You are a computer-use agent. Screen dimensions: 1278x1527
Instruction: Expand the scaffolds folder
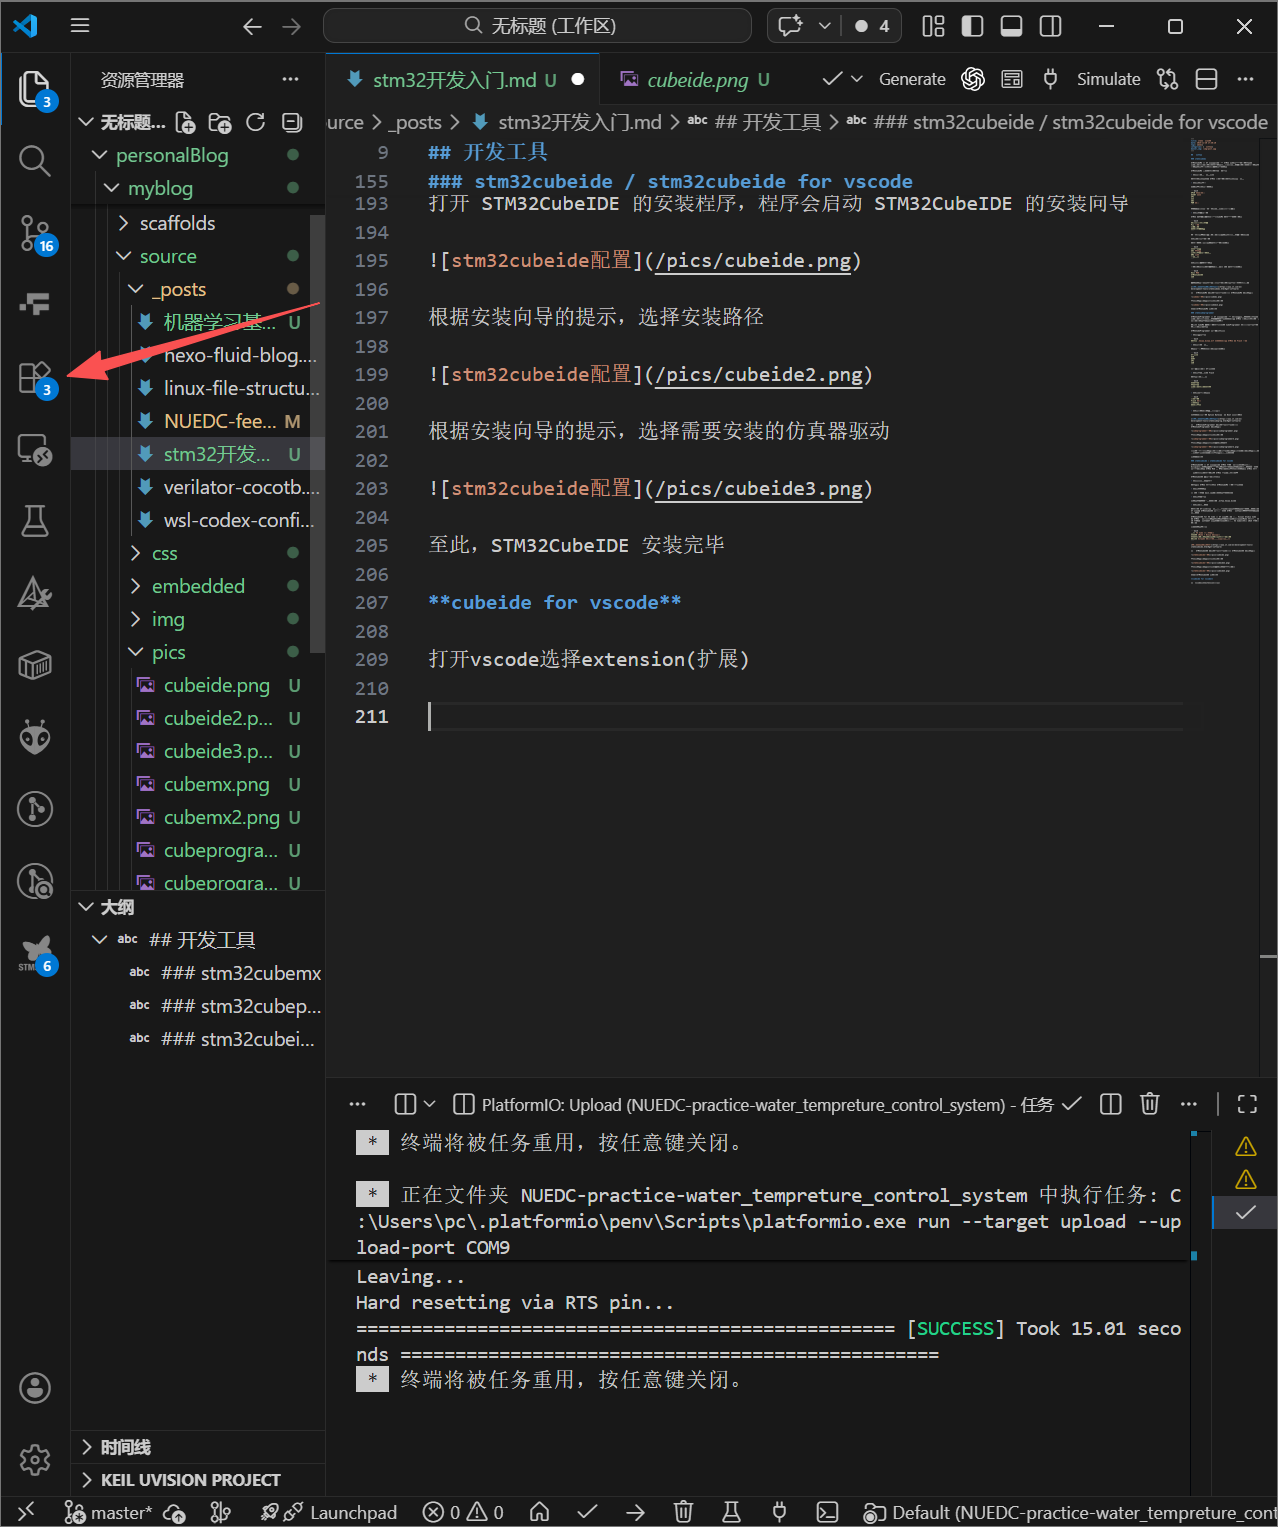pos(177,223)
